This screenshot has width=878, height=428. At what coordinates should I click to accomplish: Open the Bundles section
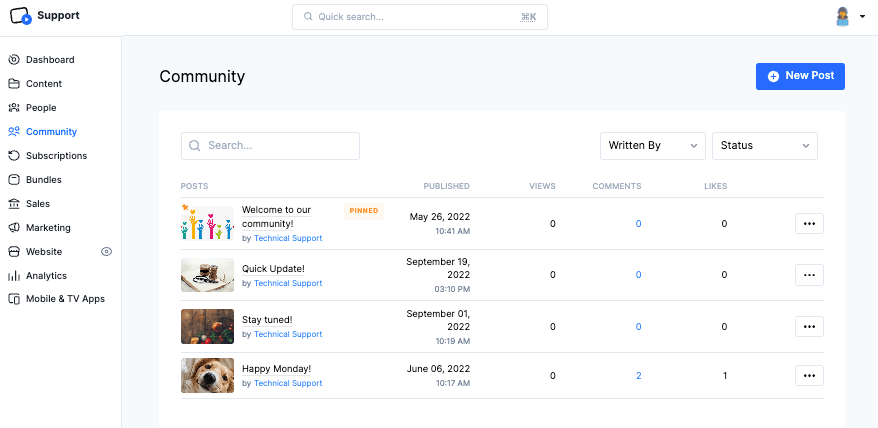(x=44, y=180)
